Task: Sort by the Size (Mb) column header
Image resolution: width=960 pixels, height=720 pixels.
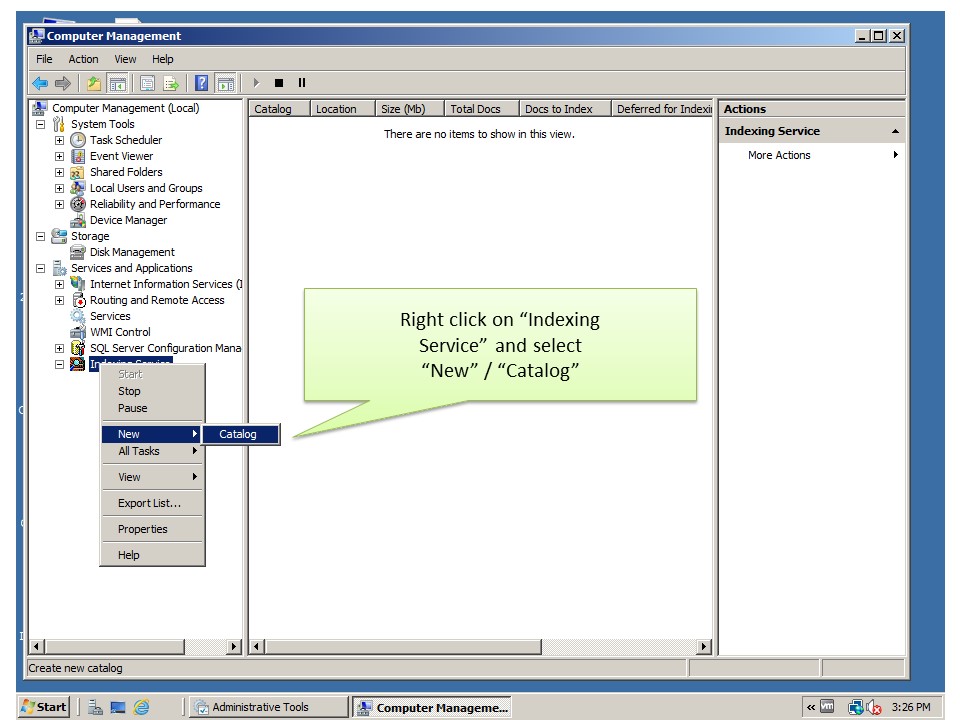Action: tap(410, 109)
